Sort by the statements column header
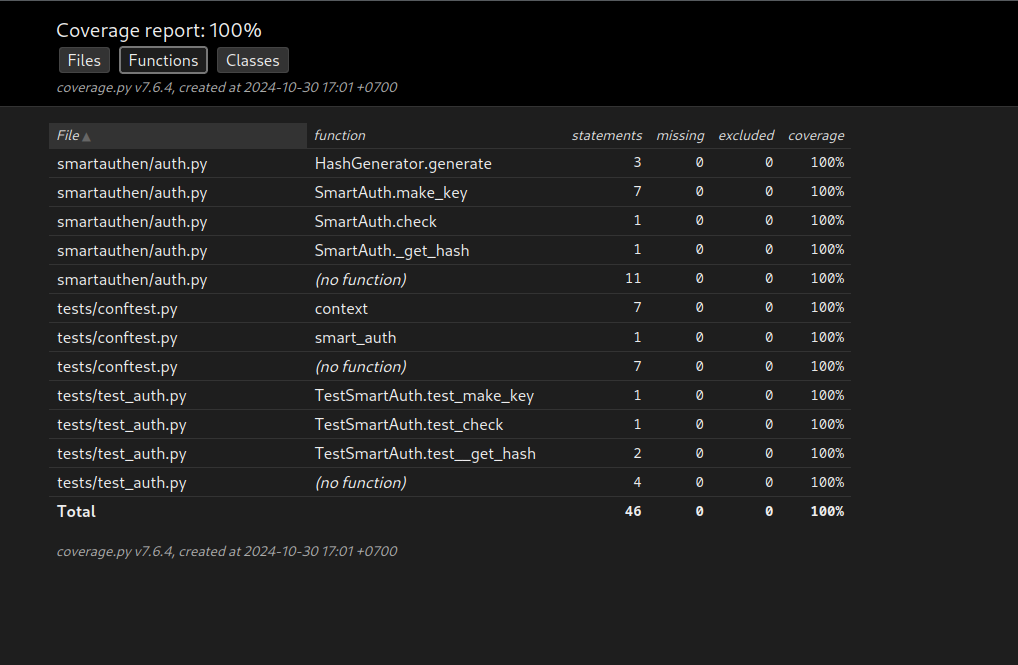 tap(606, 135)
